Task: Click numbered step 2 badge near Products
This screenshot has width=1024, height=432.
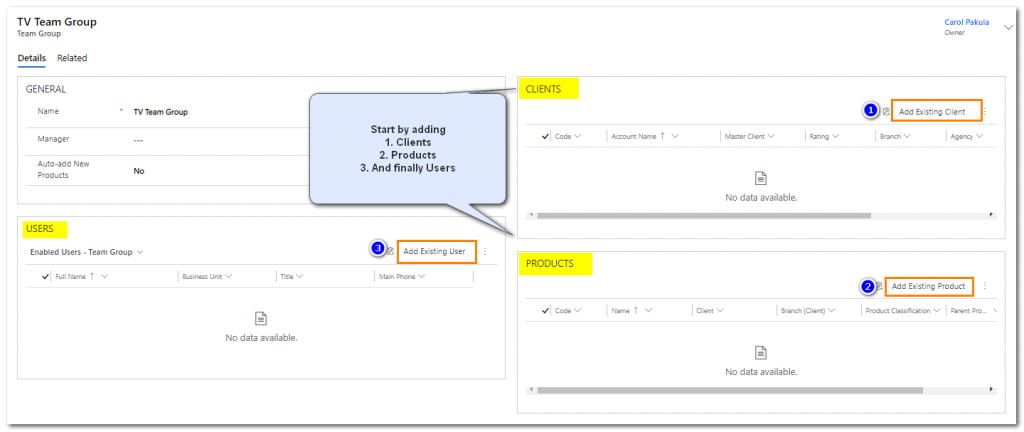Action: (867, 287)
